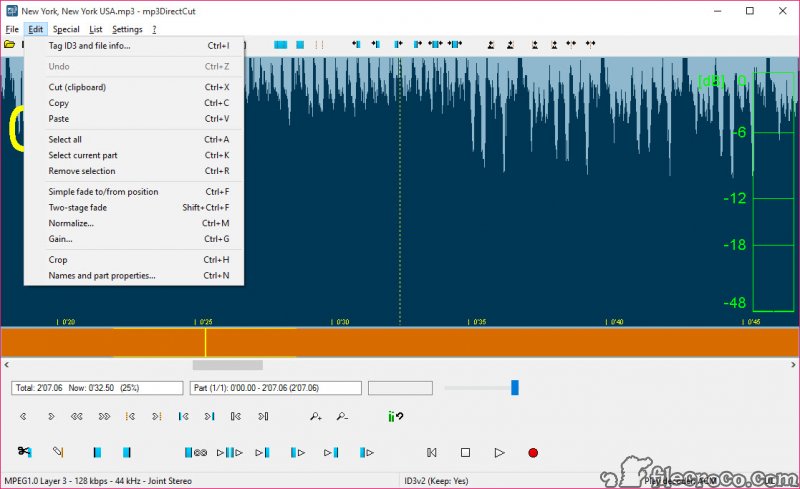800x489 pixels.
Task: Click the single right arrow navigation icon
Action: (51, 417)
